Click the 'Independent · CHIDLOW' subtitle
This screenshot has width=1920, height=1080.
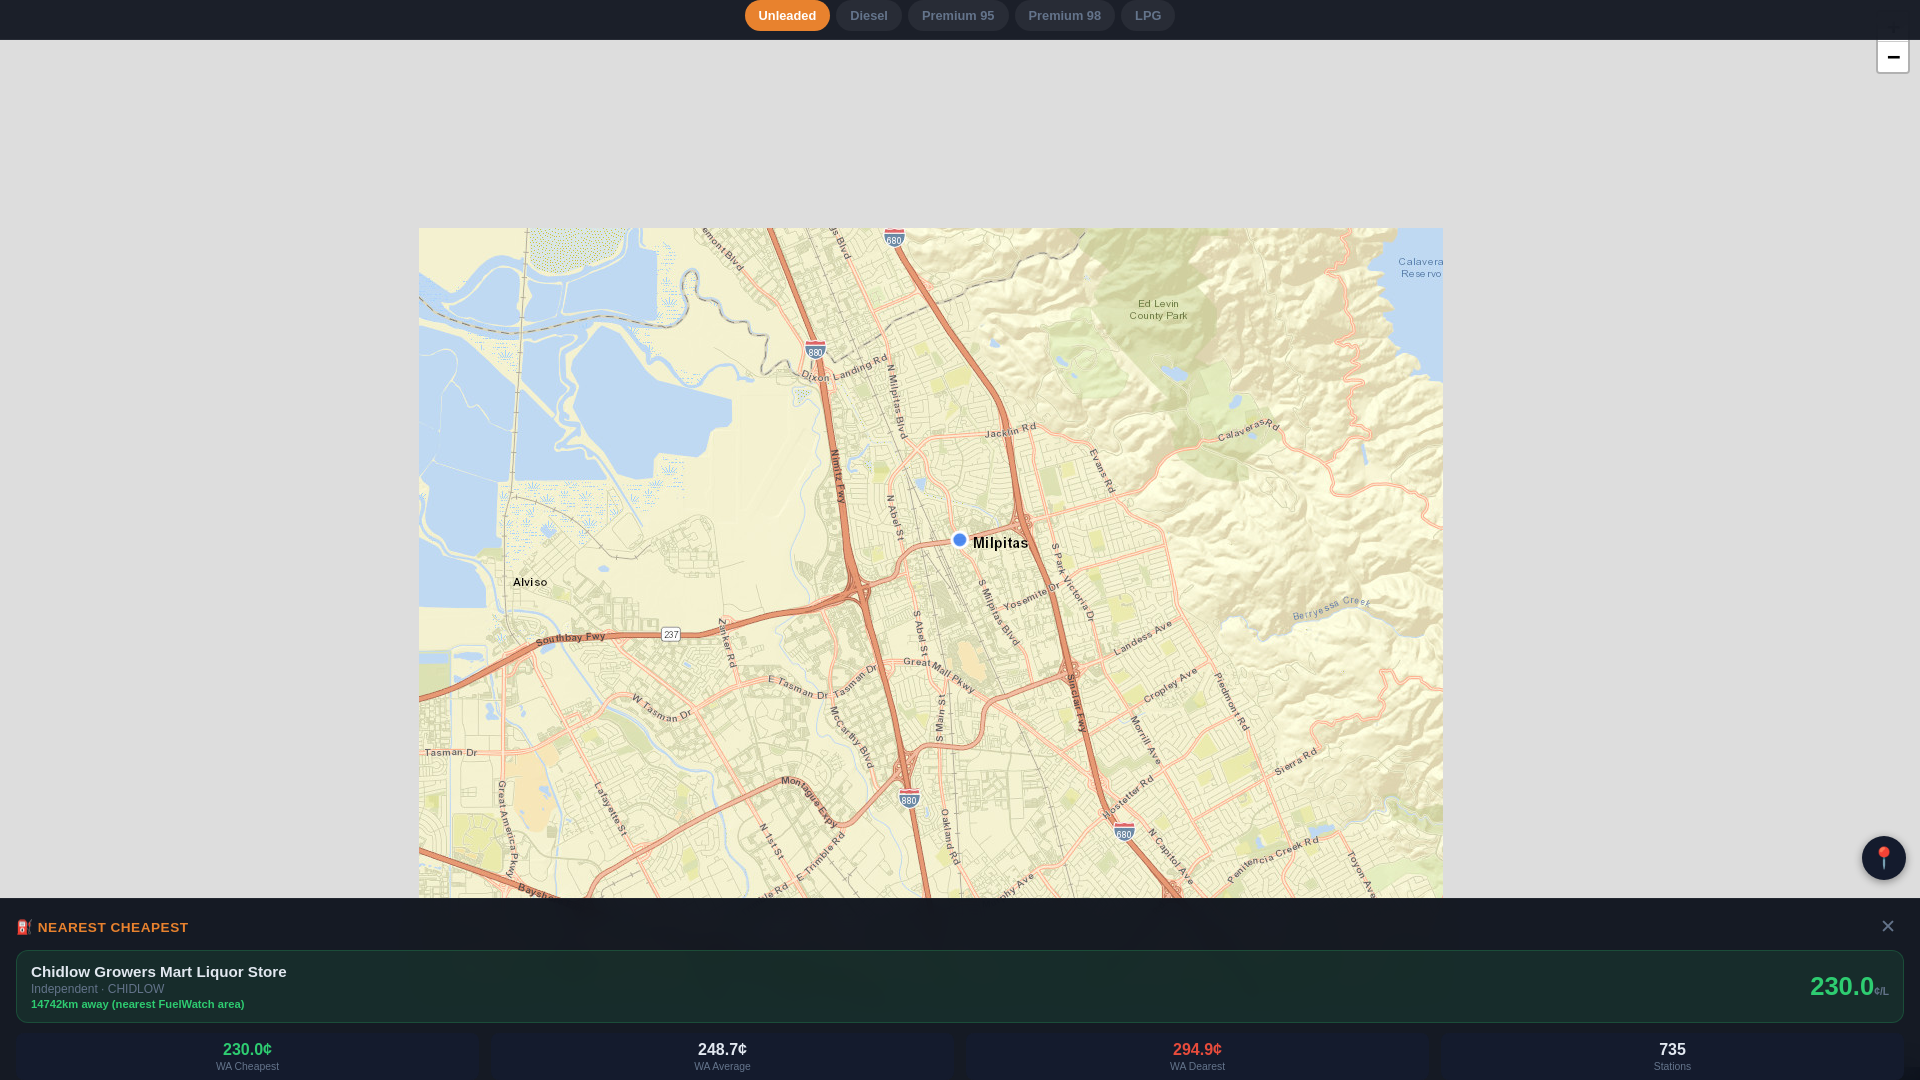[98, 989]
